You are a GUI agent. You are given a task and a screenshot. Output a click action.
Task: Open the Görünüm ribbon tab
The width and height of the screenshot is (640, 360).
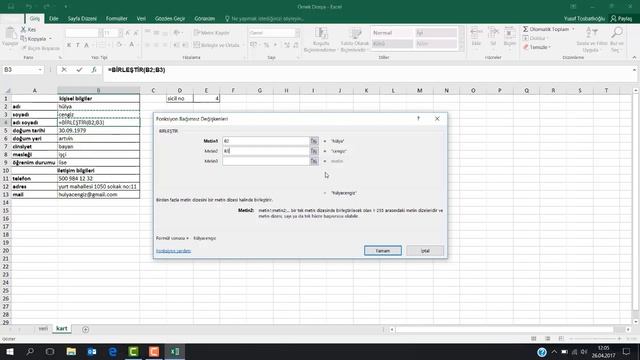[x=204, y=18]
